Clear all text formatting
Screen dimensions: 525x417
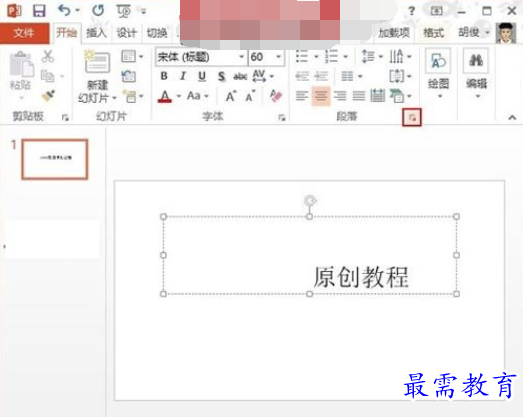(276, 96)
